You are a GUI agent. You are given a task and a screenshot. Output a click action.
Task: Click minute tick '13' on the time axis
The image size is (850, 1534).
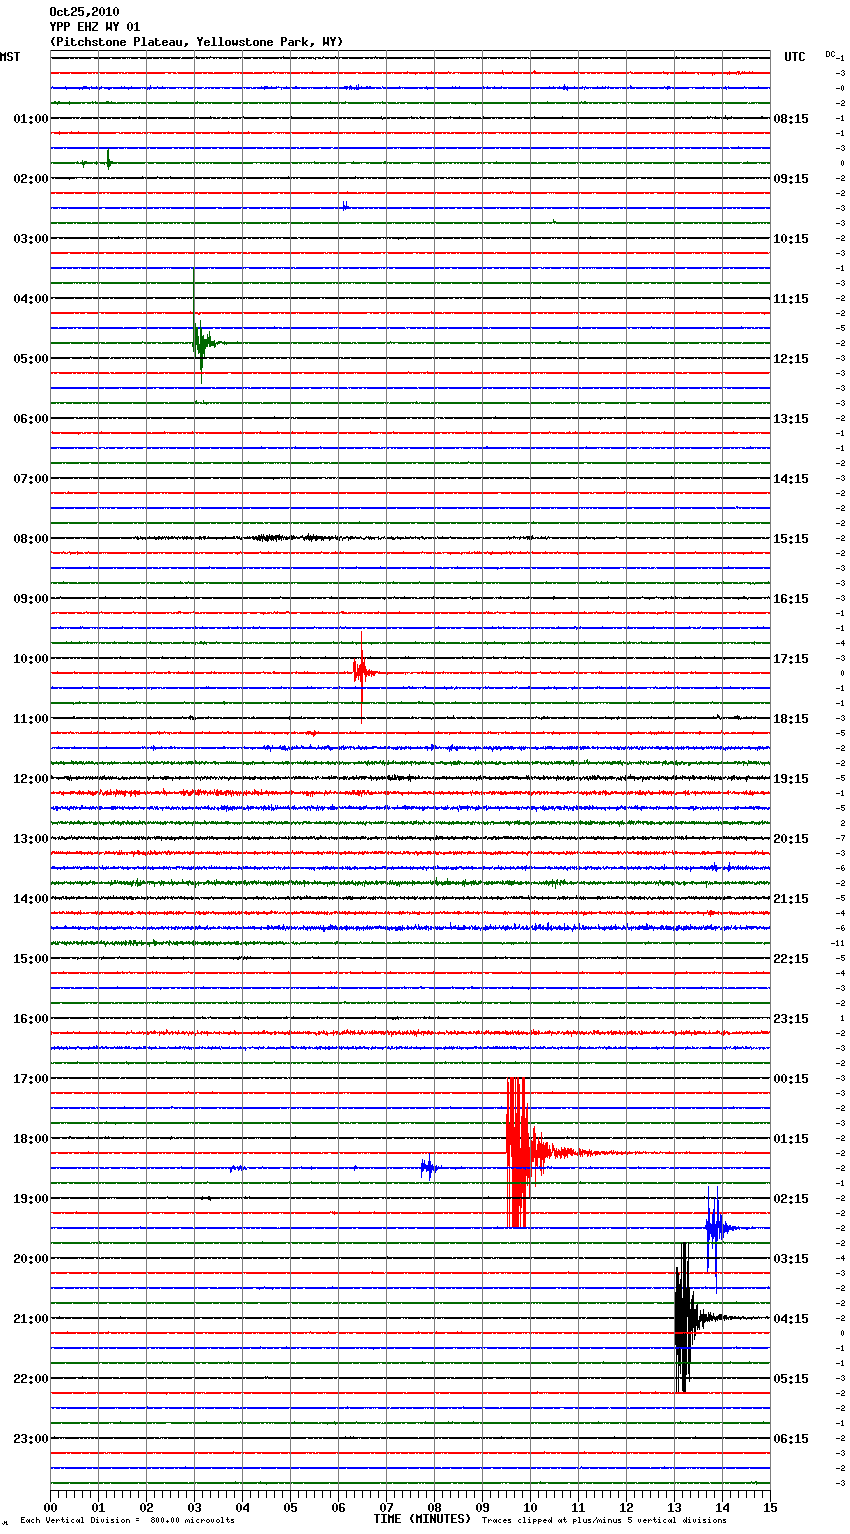click(x=674, y=1507)
